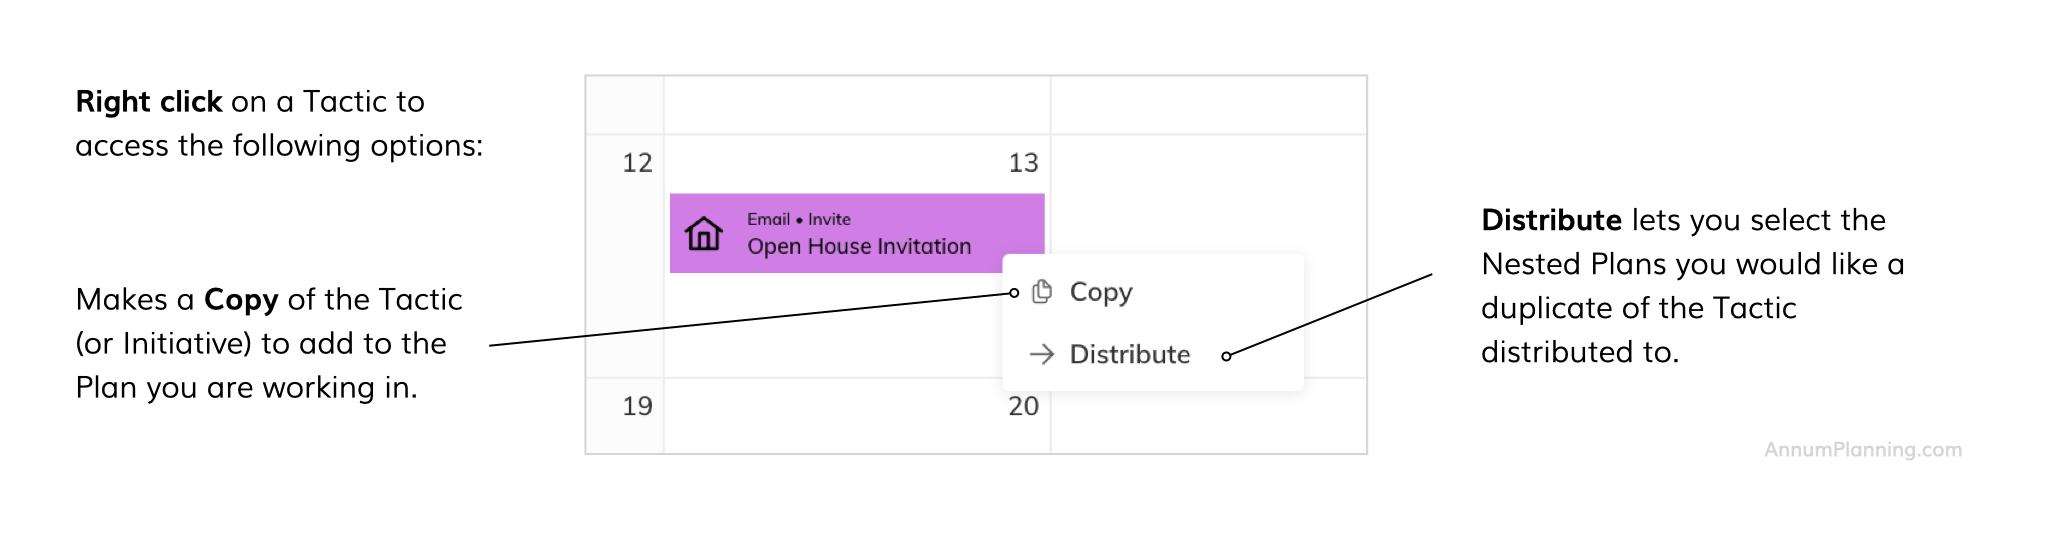Screen dimensions: 2048x536
Task: Open the Open House Invitation tactic title
Action: click(x=859, y=247)
